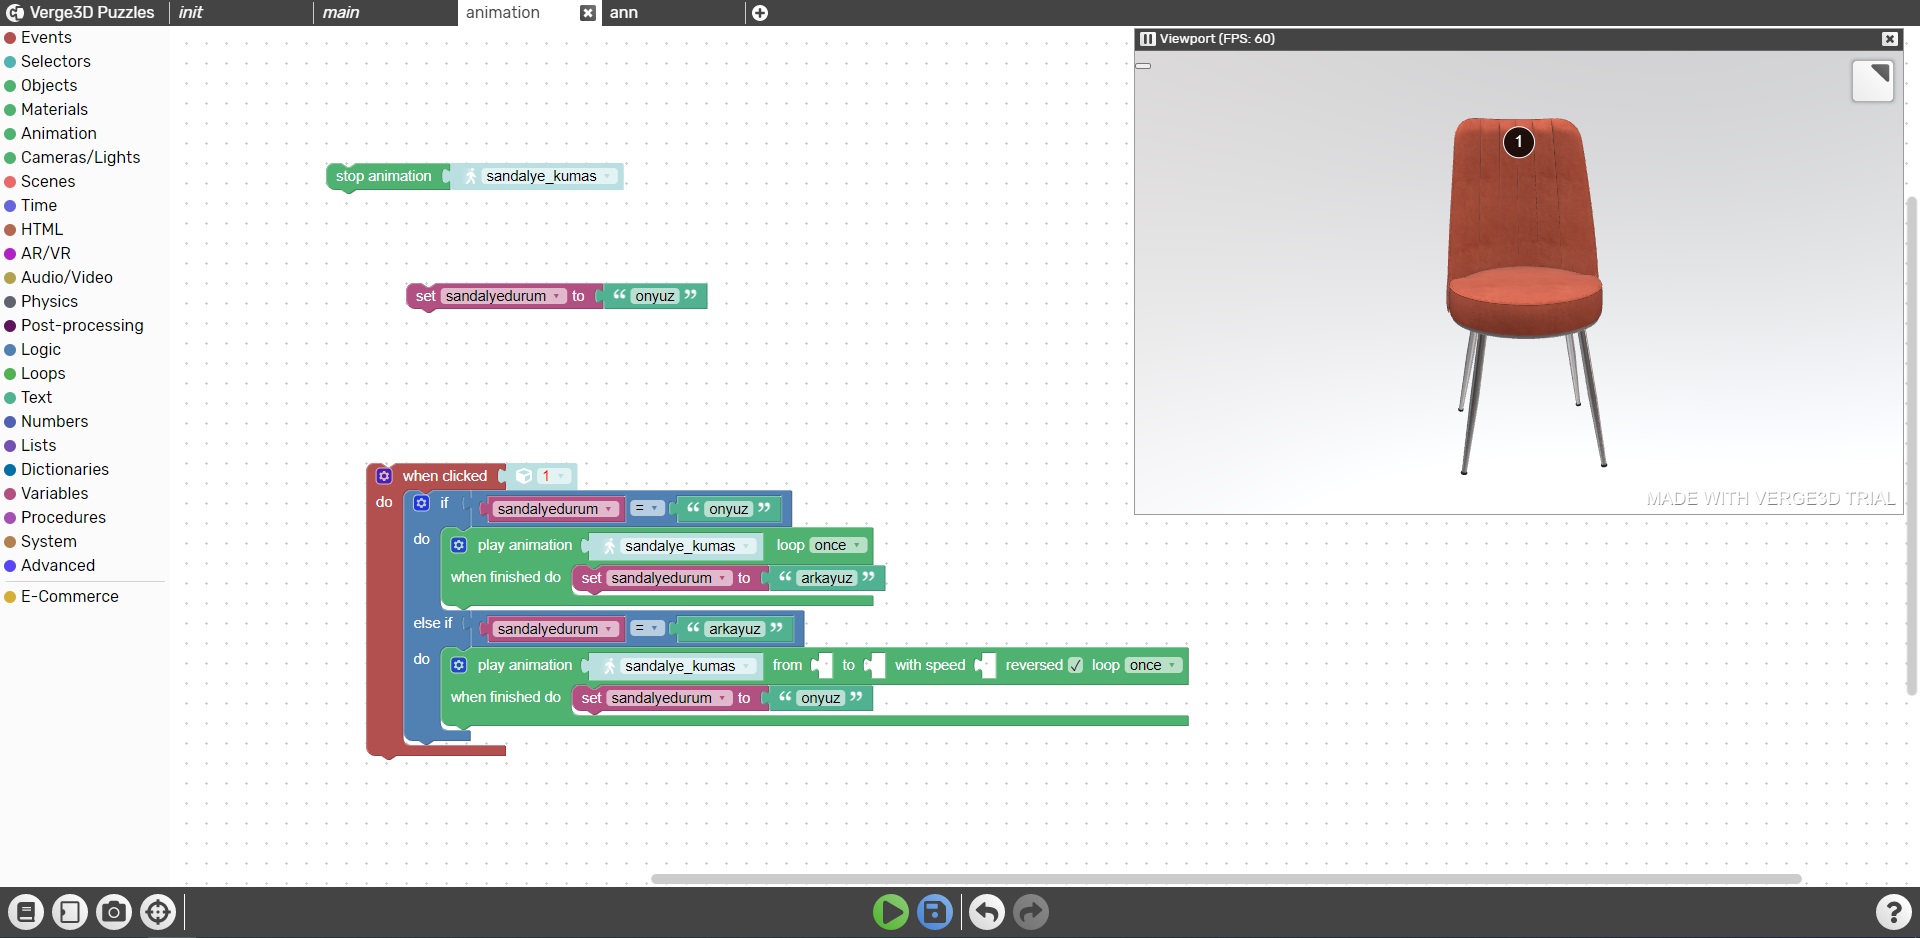Switch to the ann tab
This screenshot has width=1920, height=938.
tap(673, 13)
